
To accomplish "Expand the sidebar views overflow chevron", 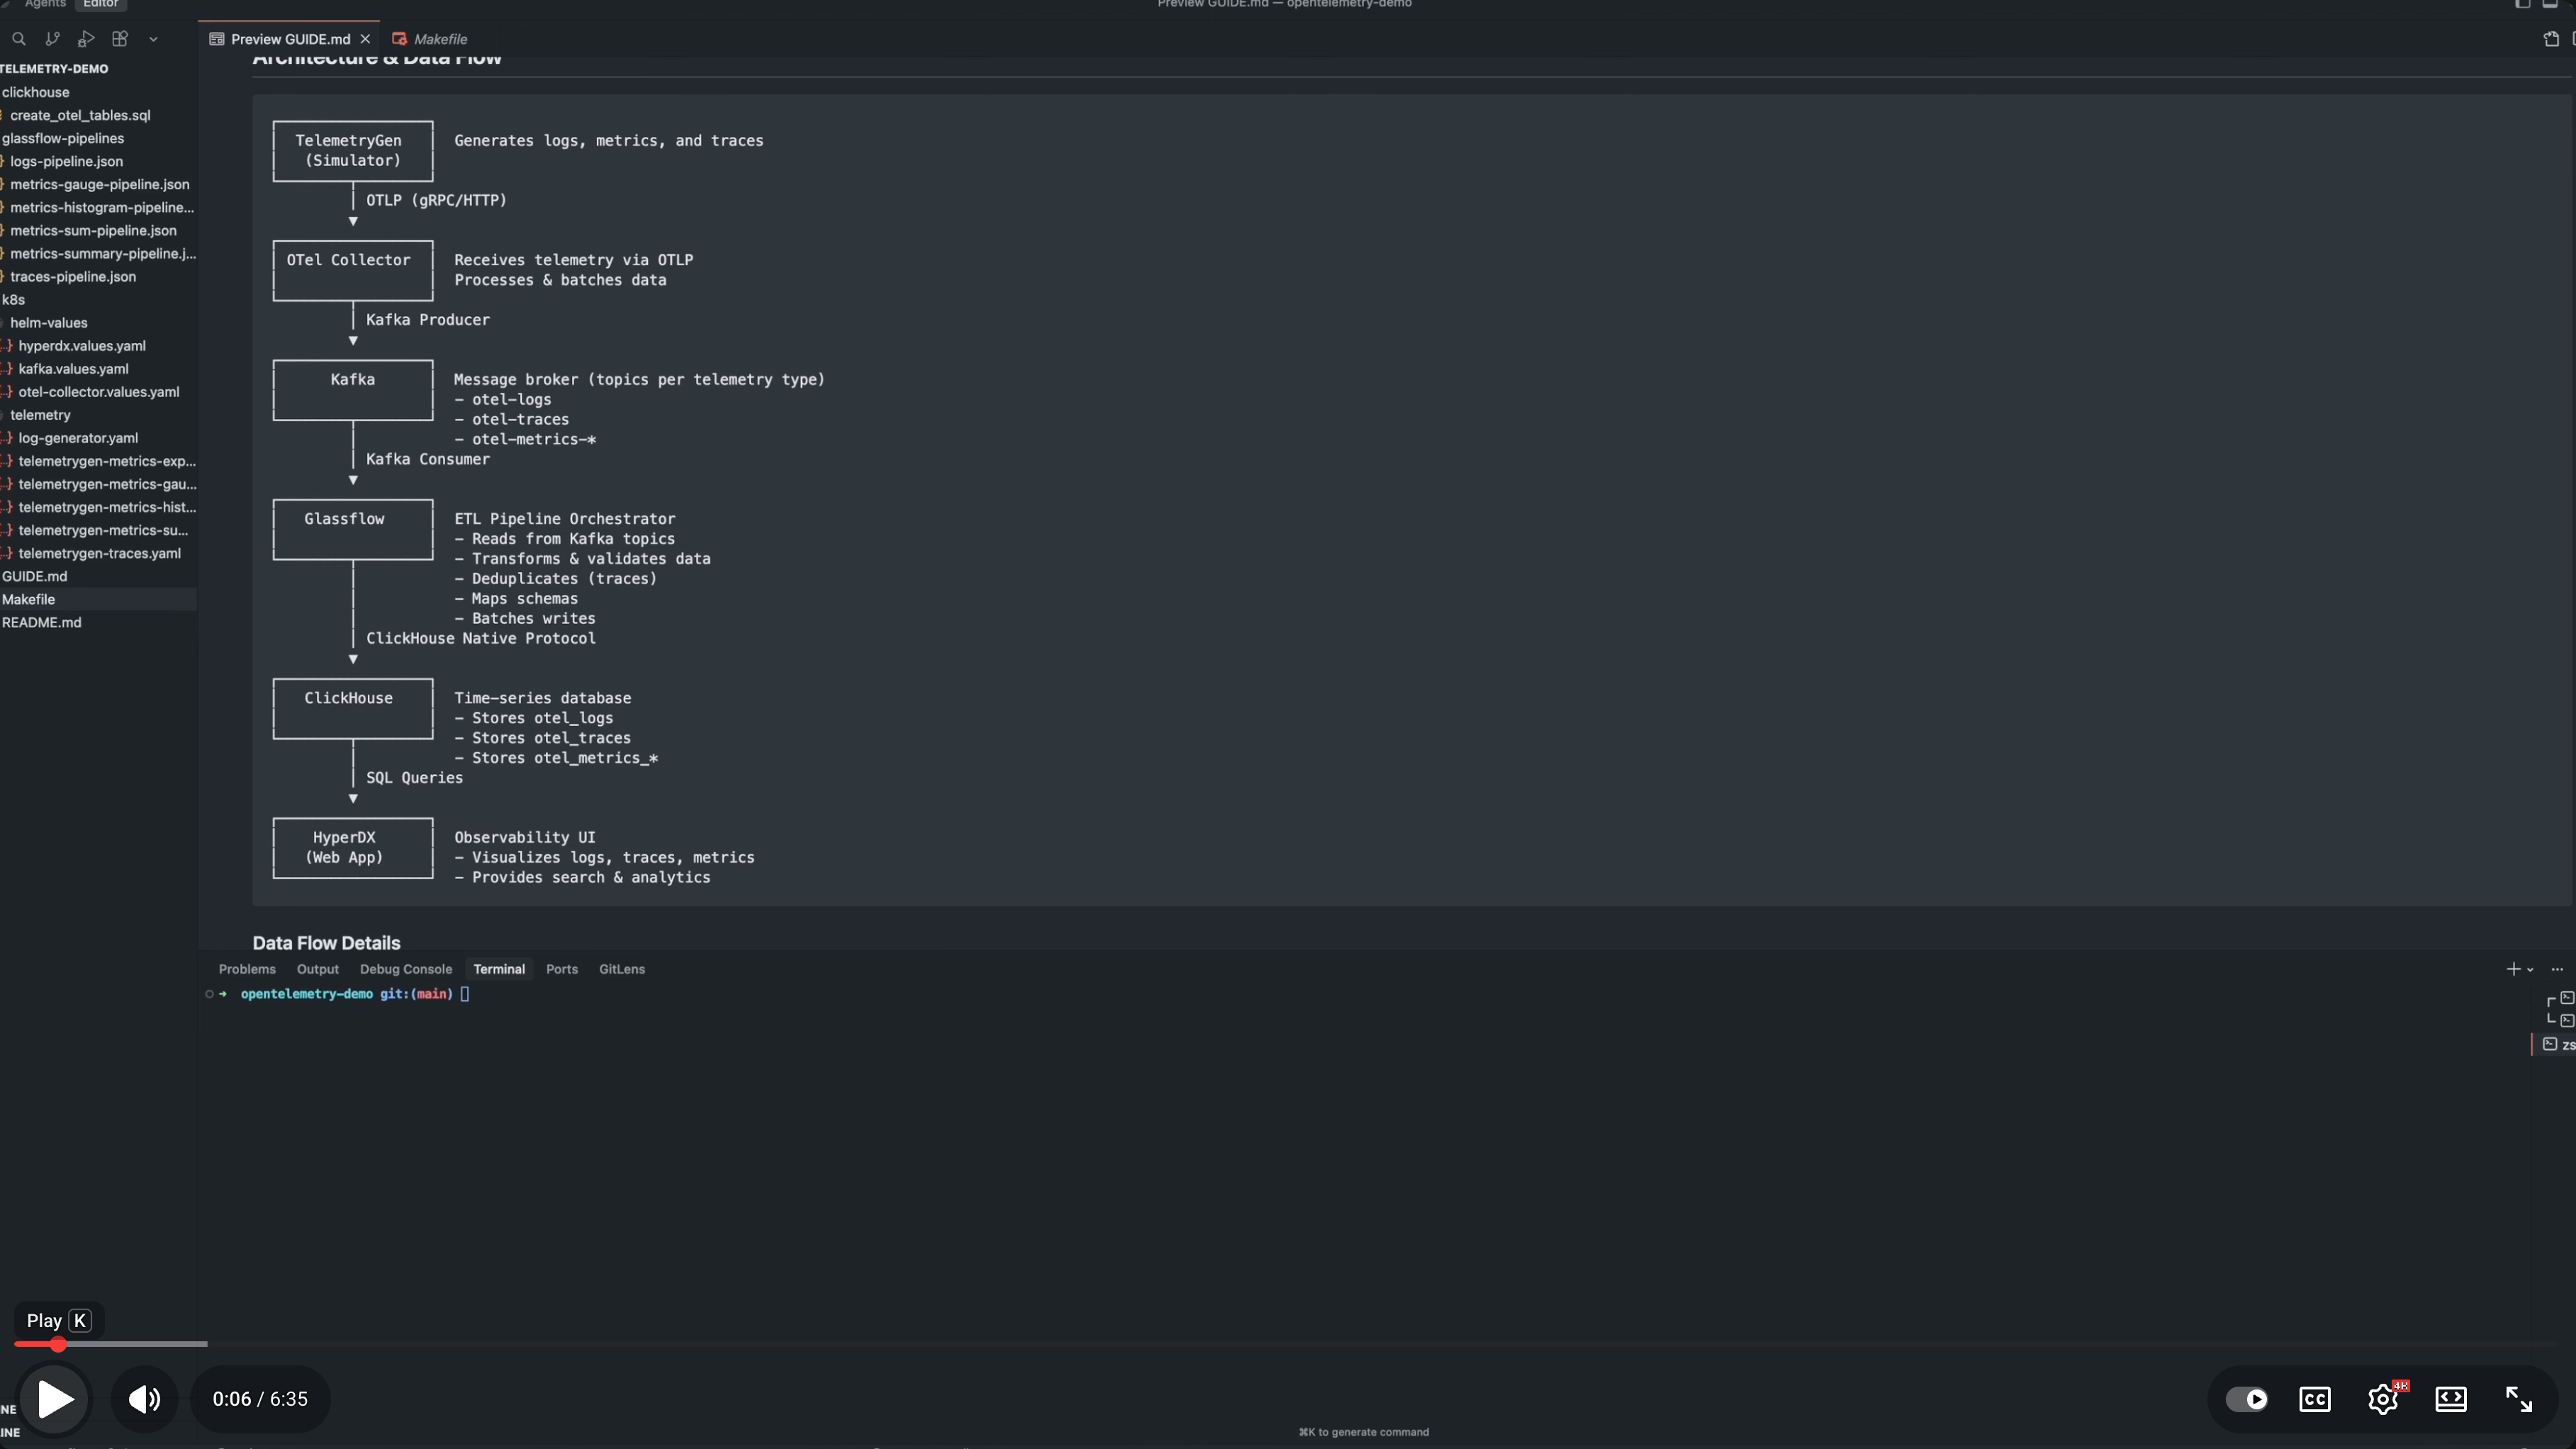I will point(153,39).
